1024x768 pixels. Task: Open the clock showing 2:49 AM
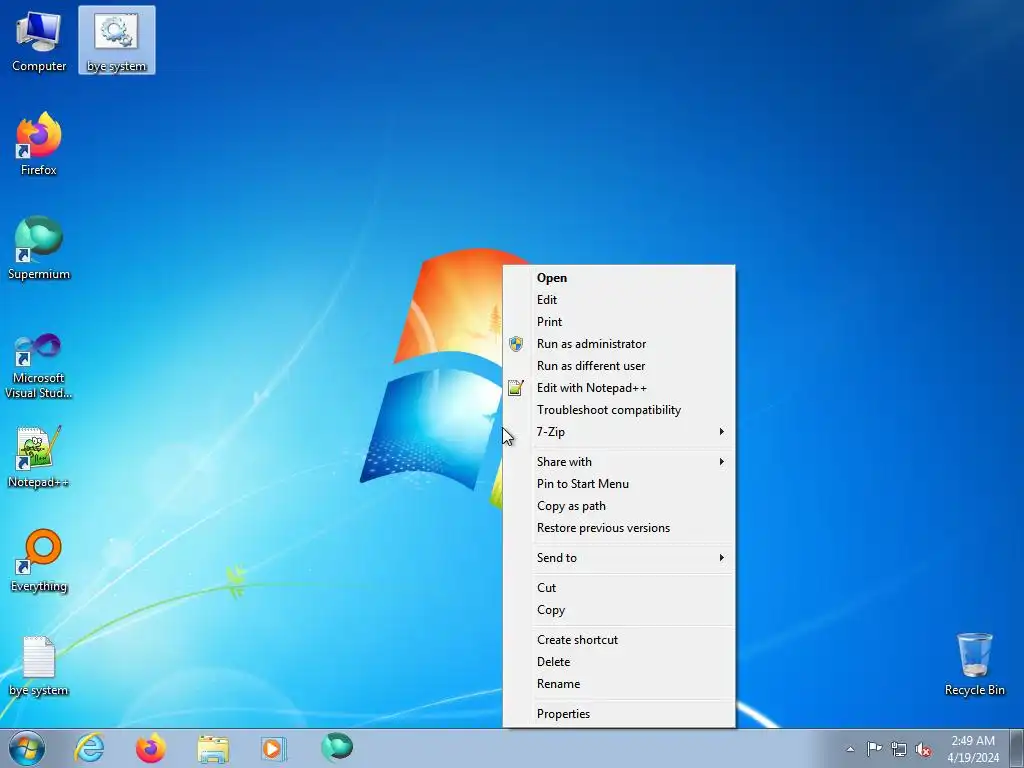973,748
